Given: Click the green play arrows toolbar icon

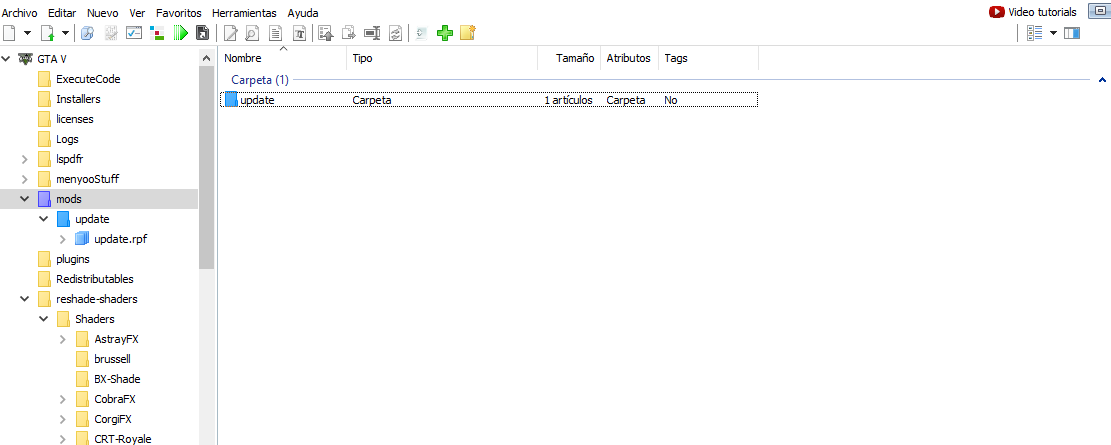Looking at the screenshot, I should pos(180,33).
